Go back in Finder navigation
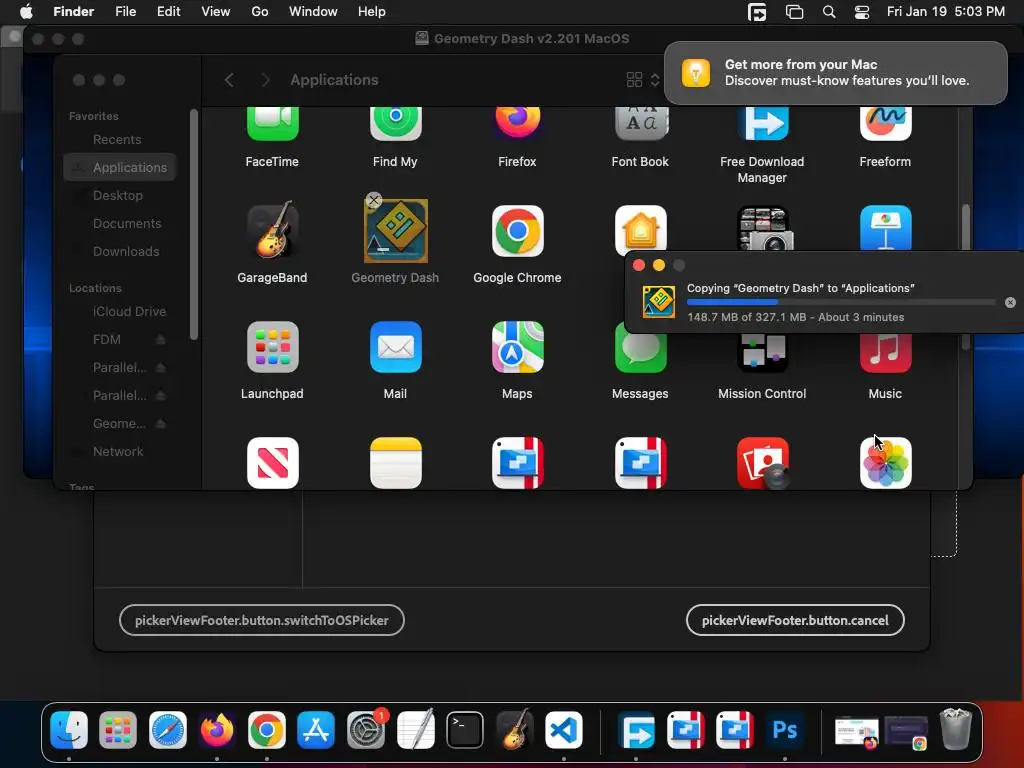The width and height of the screenshot is (1024, 768). click(x=229, y=80)
